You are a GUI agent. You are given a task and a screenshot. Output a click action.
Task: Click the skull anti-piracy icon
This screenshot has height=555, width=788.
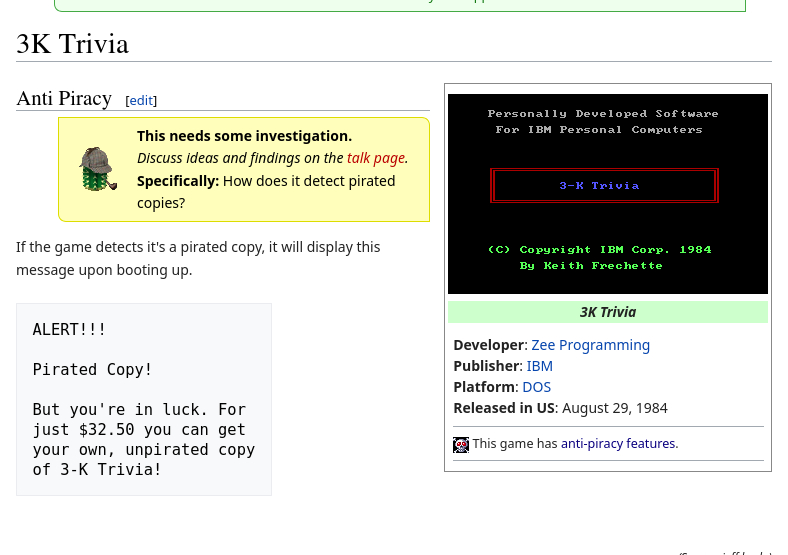pyautogui.click(x=461, y=445)
